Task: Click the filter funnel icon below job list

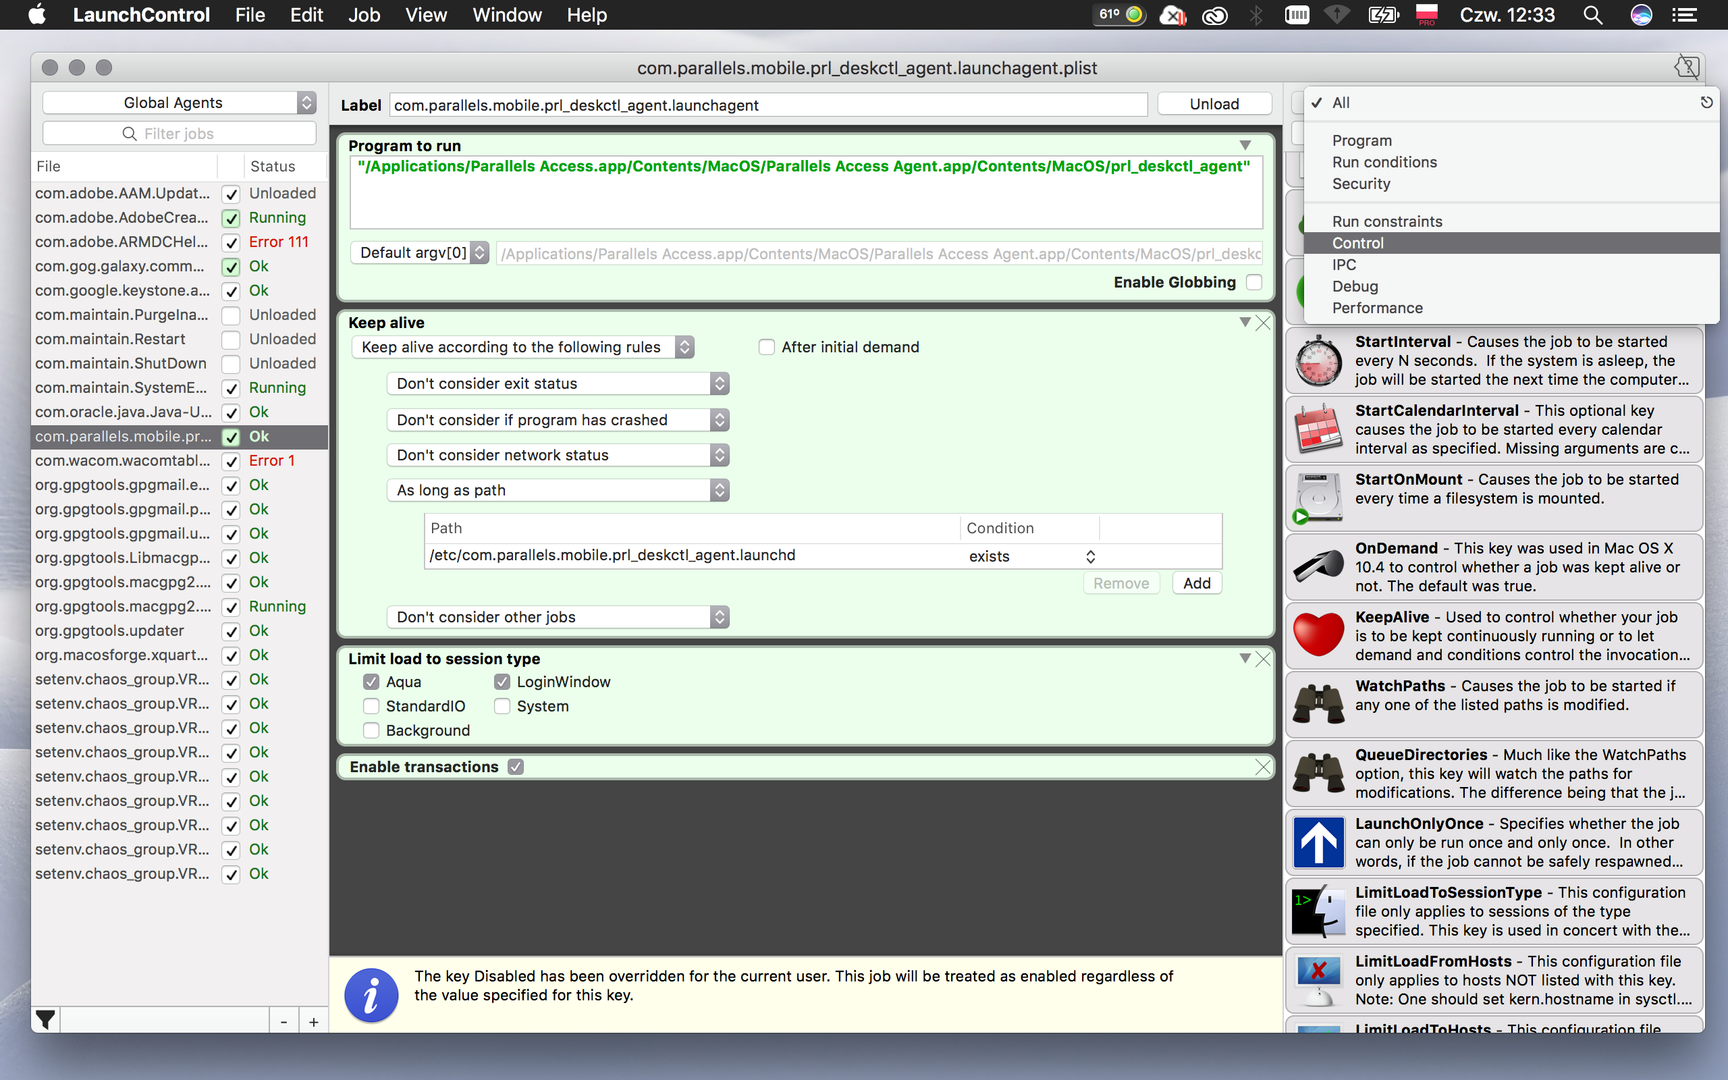Action: [46, 1020]
